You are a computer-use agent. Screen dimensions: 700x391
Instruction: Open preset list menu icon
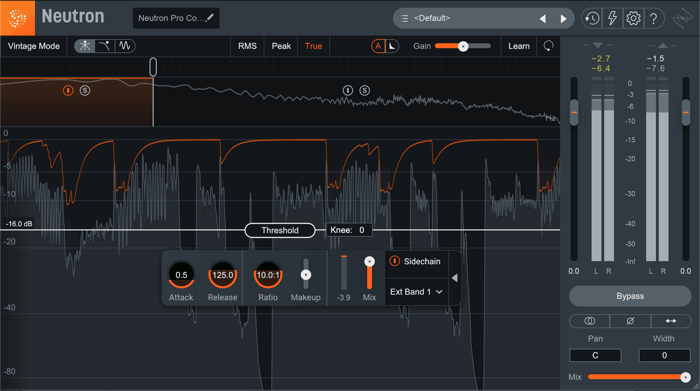(x=404, y=18)
